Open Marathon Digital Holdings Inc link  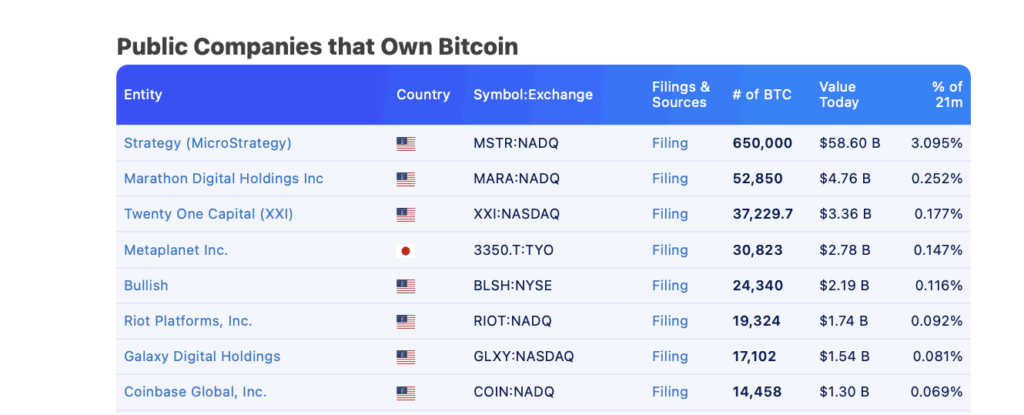[x=223, y=178]
